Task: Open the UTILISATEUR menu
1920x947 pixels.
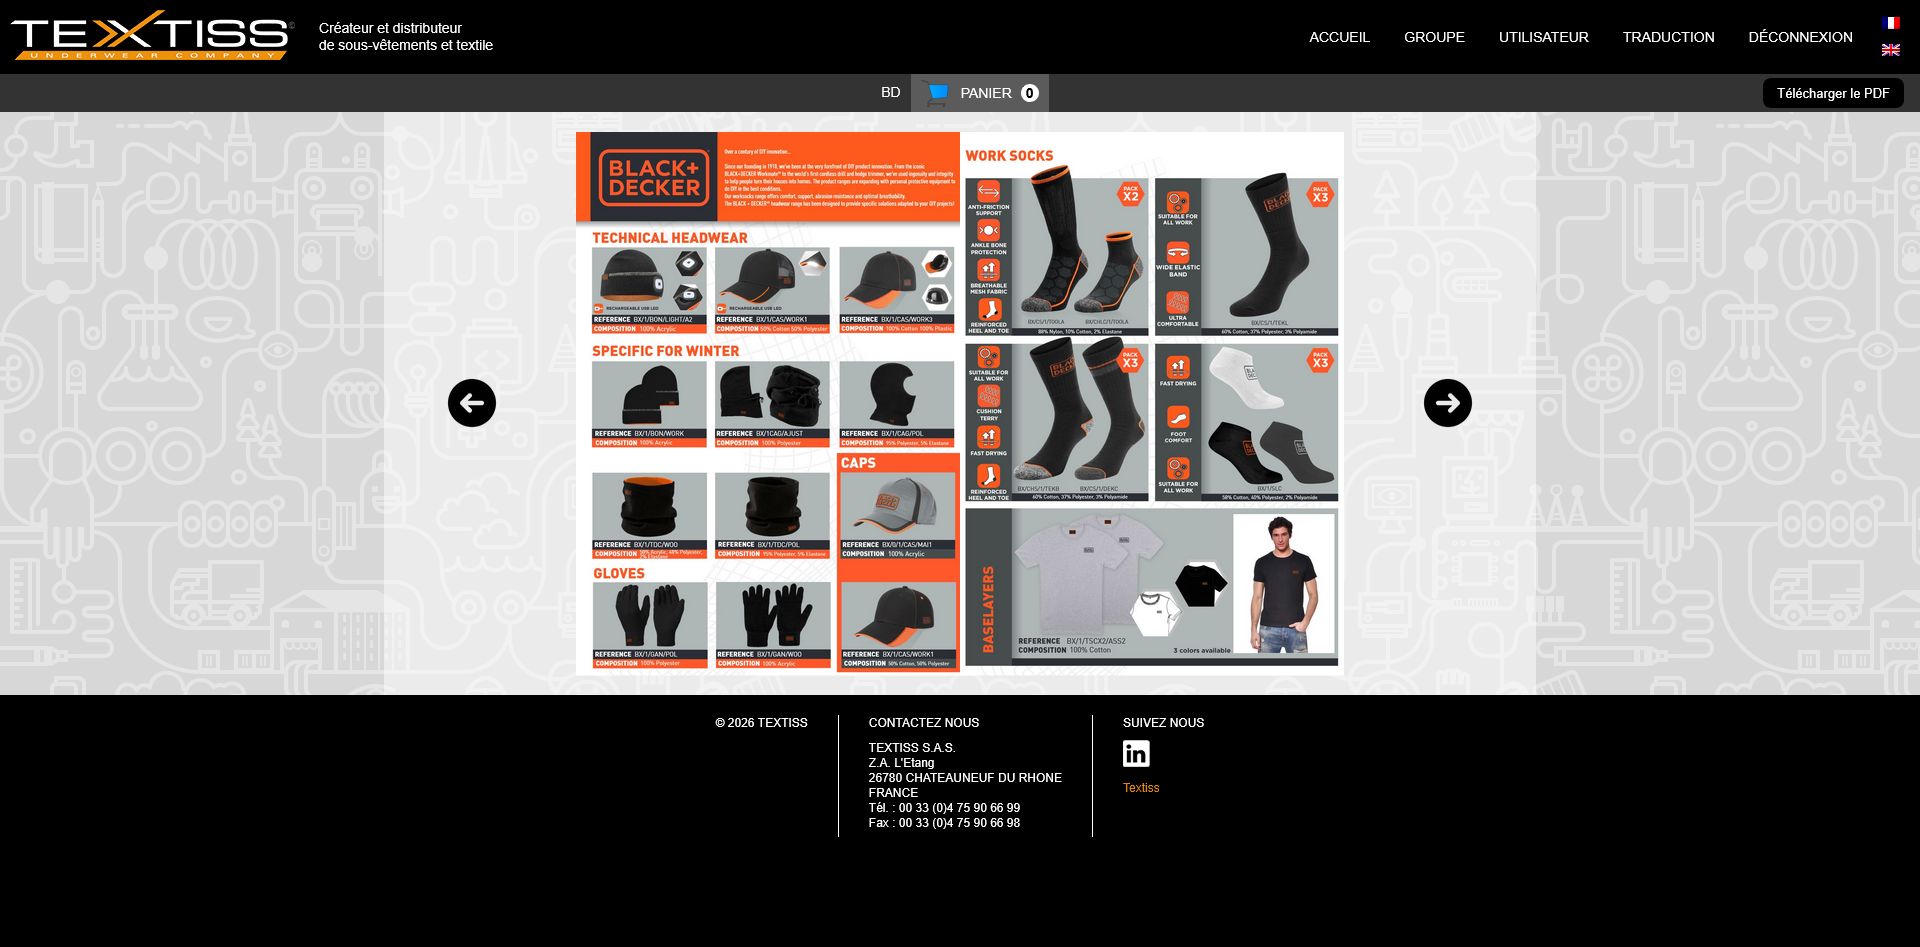Action: click(x=1543, y=37)
